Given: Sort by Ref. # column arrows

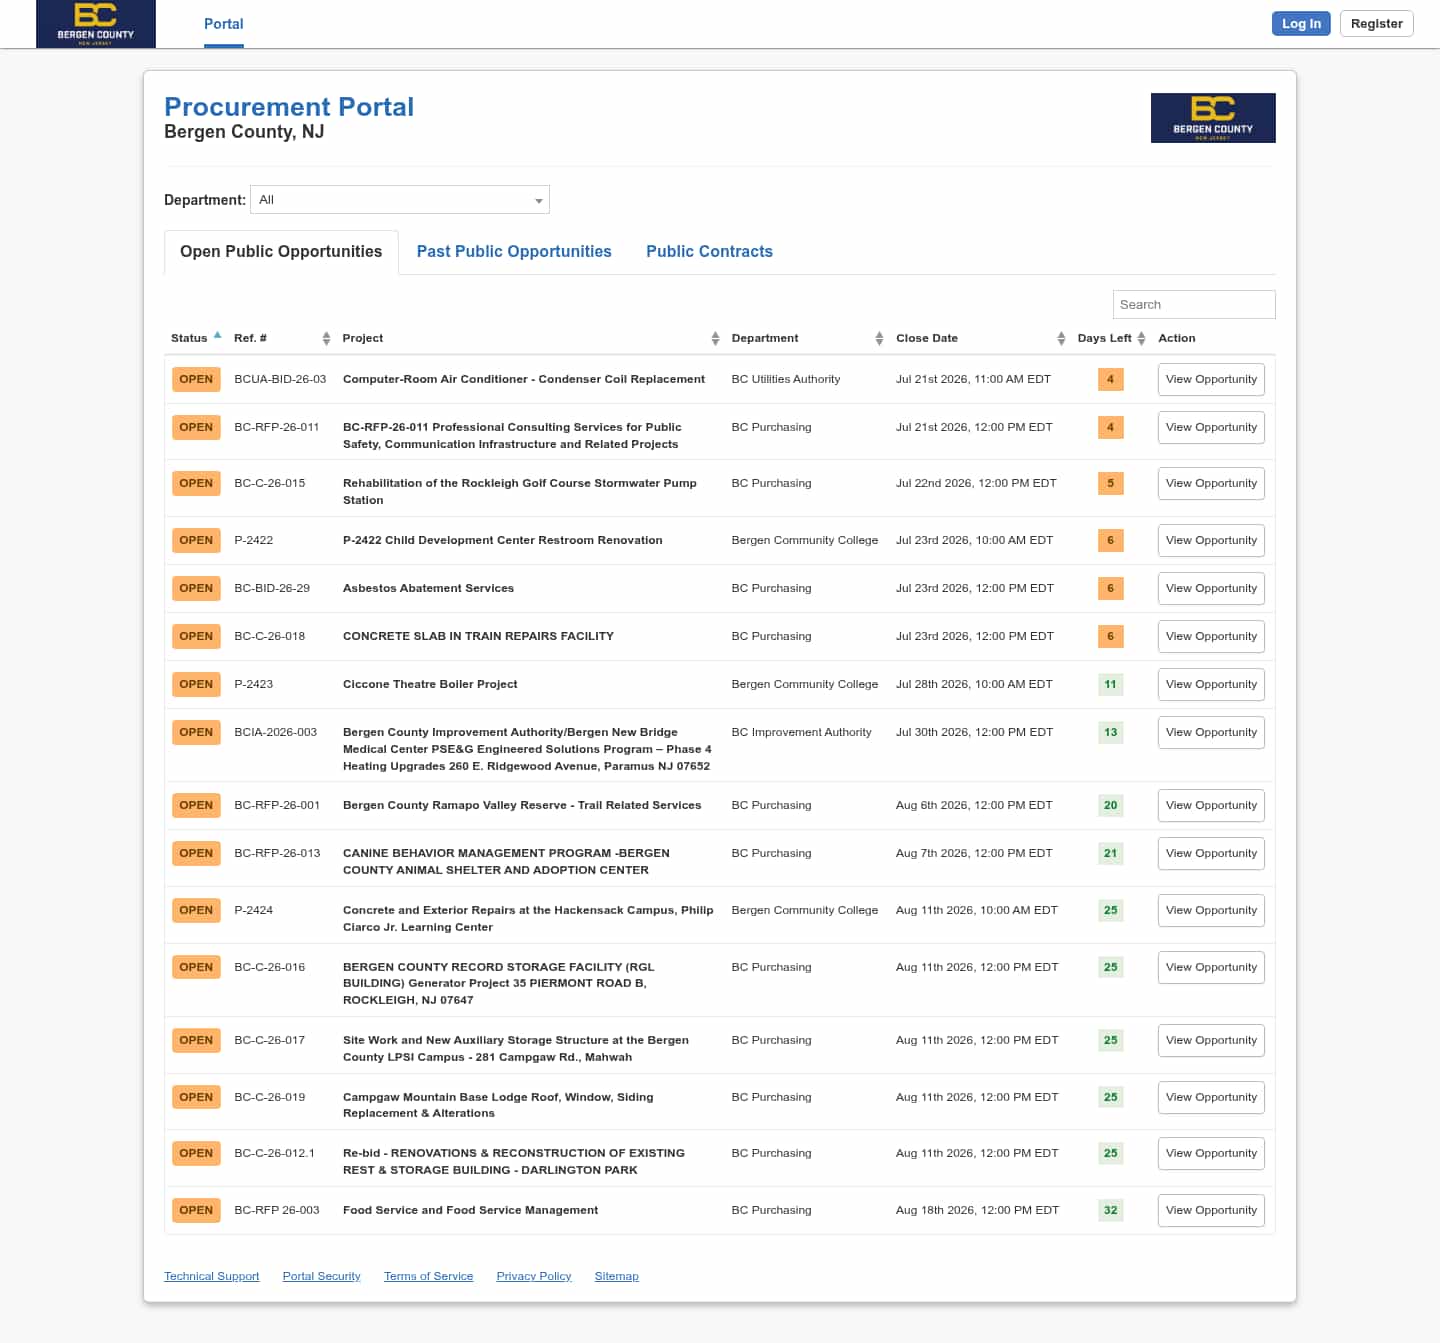Looking at the screenshot, I should tap(326, 339).
